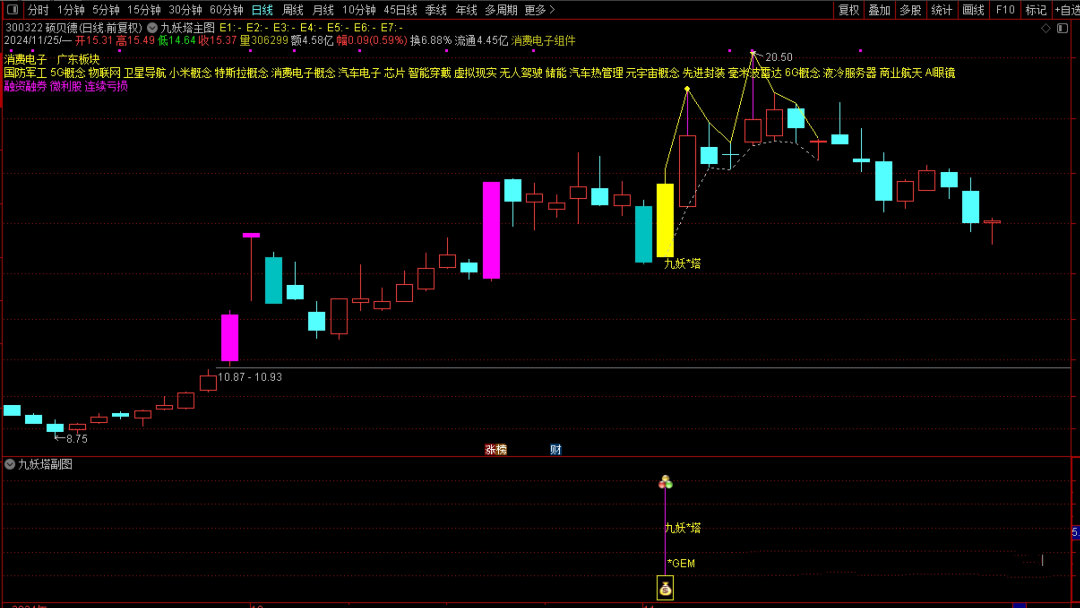Screen dimensions: 1080x608
Task: Add stock via +自选 button
Action: click(1066, 10)
